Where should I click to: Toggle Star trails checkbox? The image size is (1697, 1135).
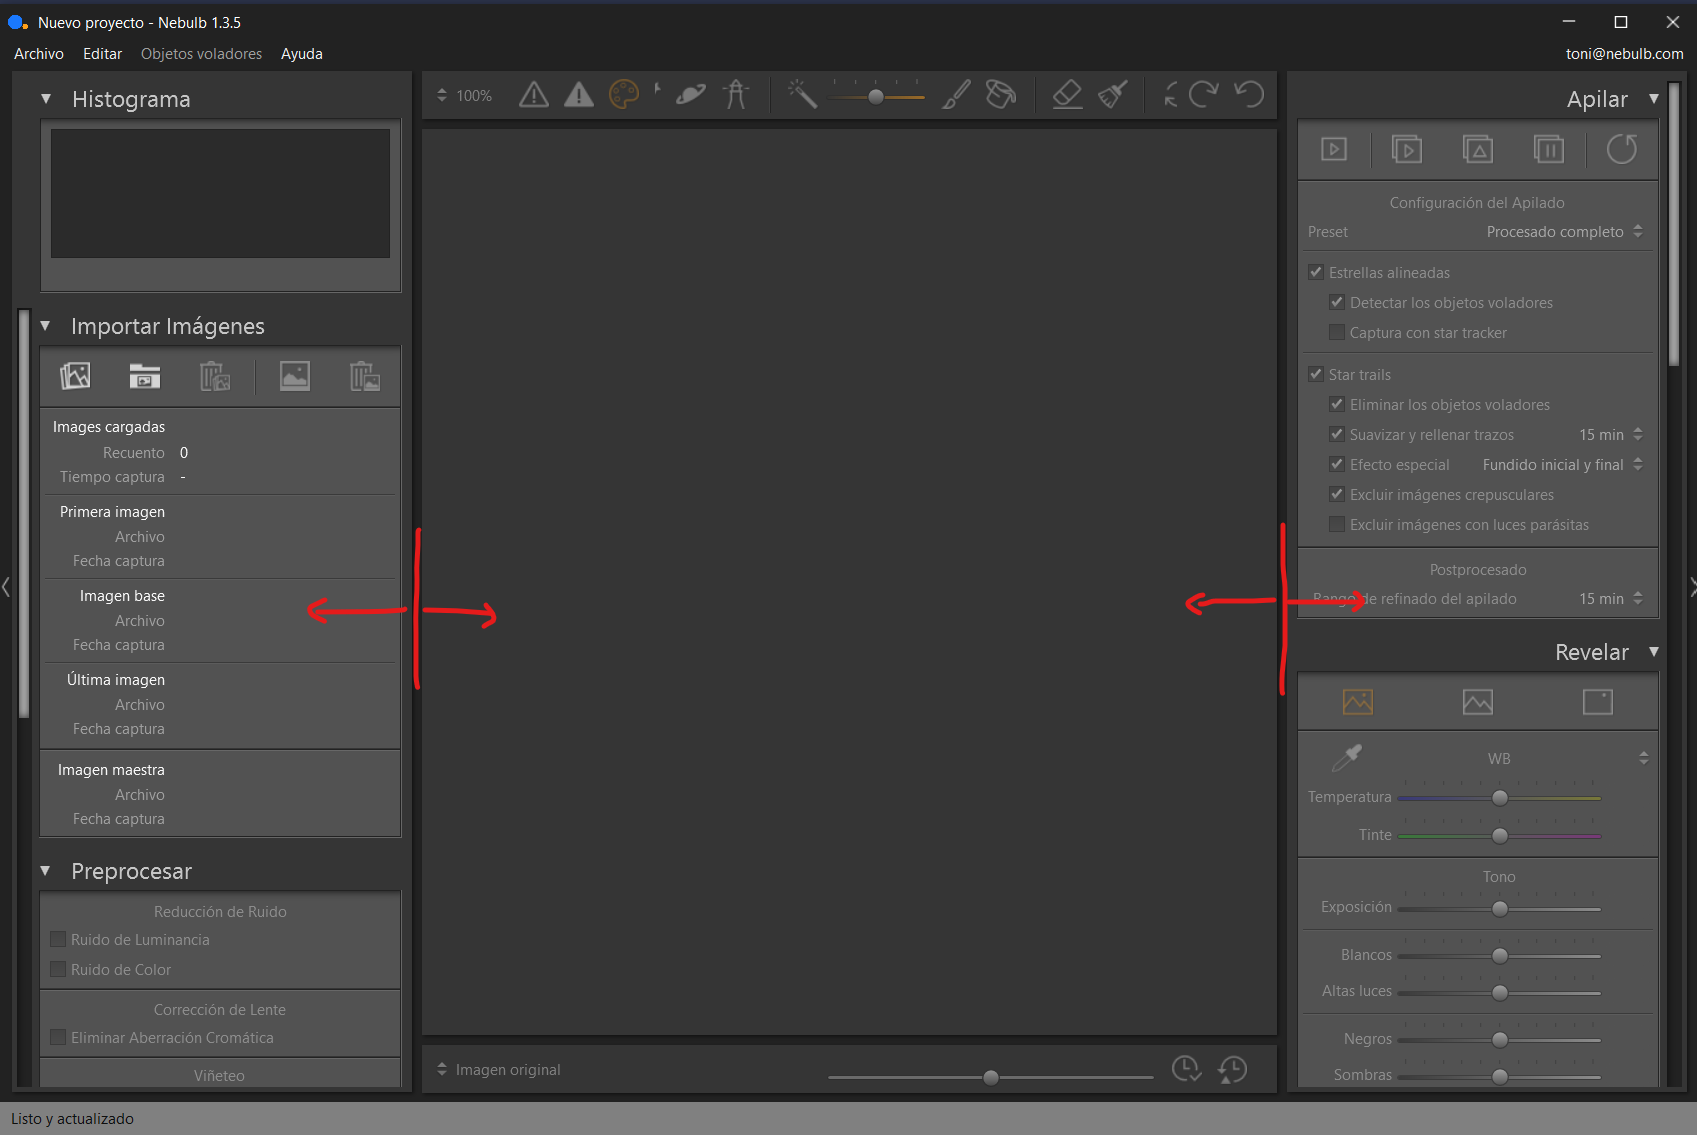(x=1316, y=374)
